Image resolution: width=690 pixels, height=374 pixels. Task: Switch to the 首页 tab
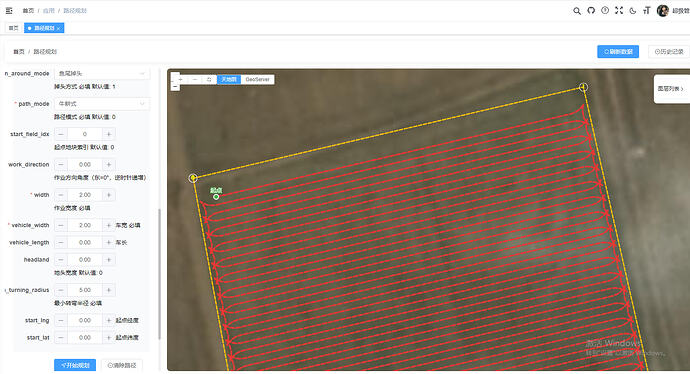pos(14,28)
